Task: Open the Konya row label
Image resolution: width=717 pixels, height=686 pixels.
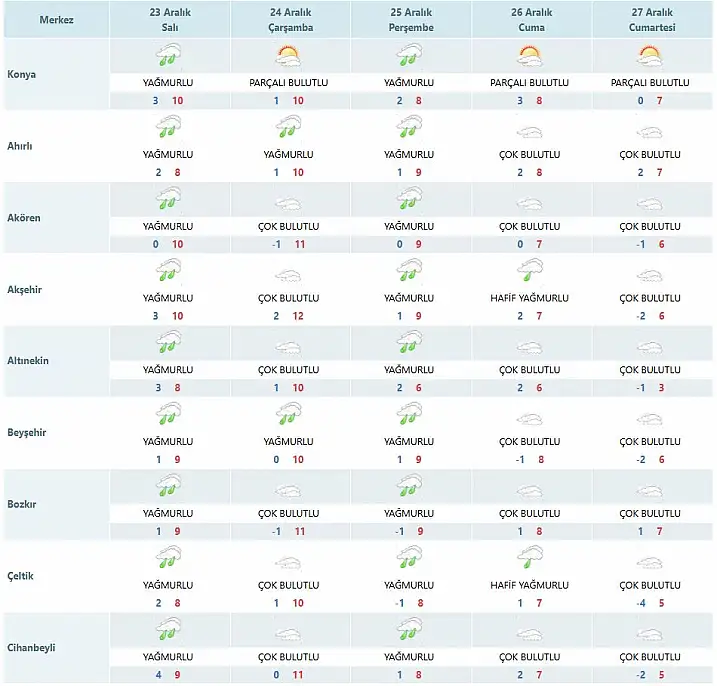Action: pyautogui.click(x=22, y=74)
